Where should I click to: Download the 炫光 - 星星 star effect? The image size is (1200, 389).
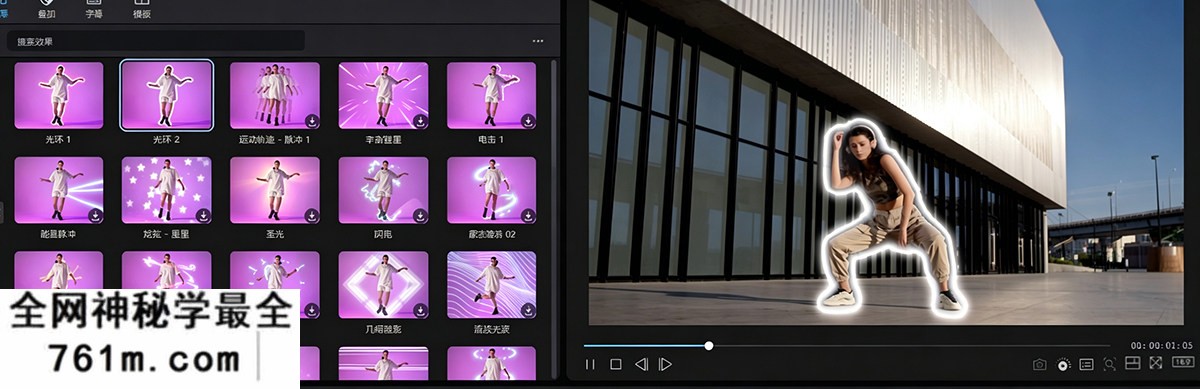pyautogui.click(x=204, y=215)
